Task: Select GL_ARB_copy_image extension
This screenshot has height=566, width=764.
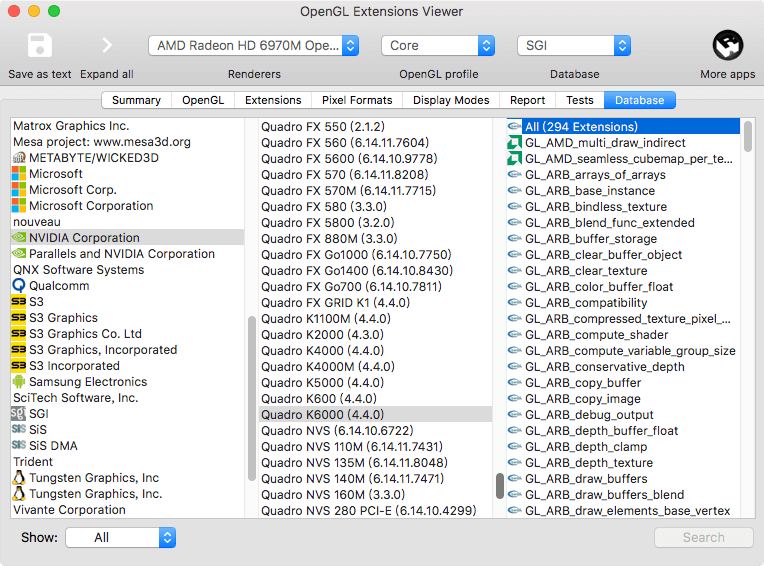Action: [x=623, y=398]
